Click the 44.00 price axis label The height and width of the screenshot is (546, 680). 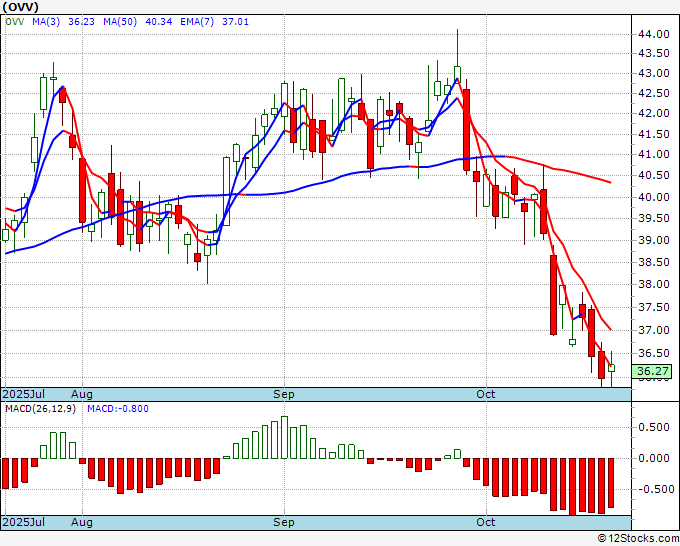[654, 34]
